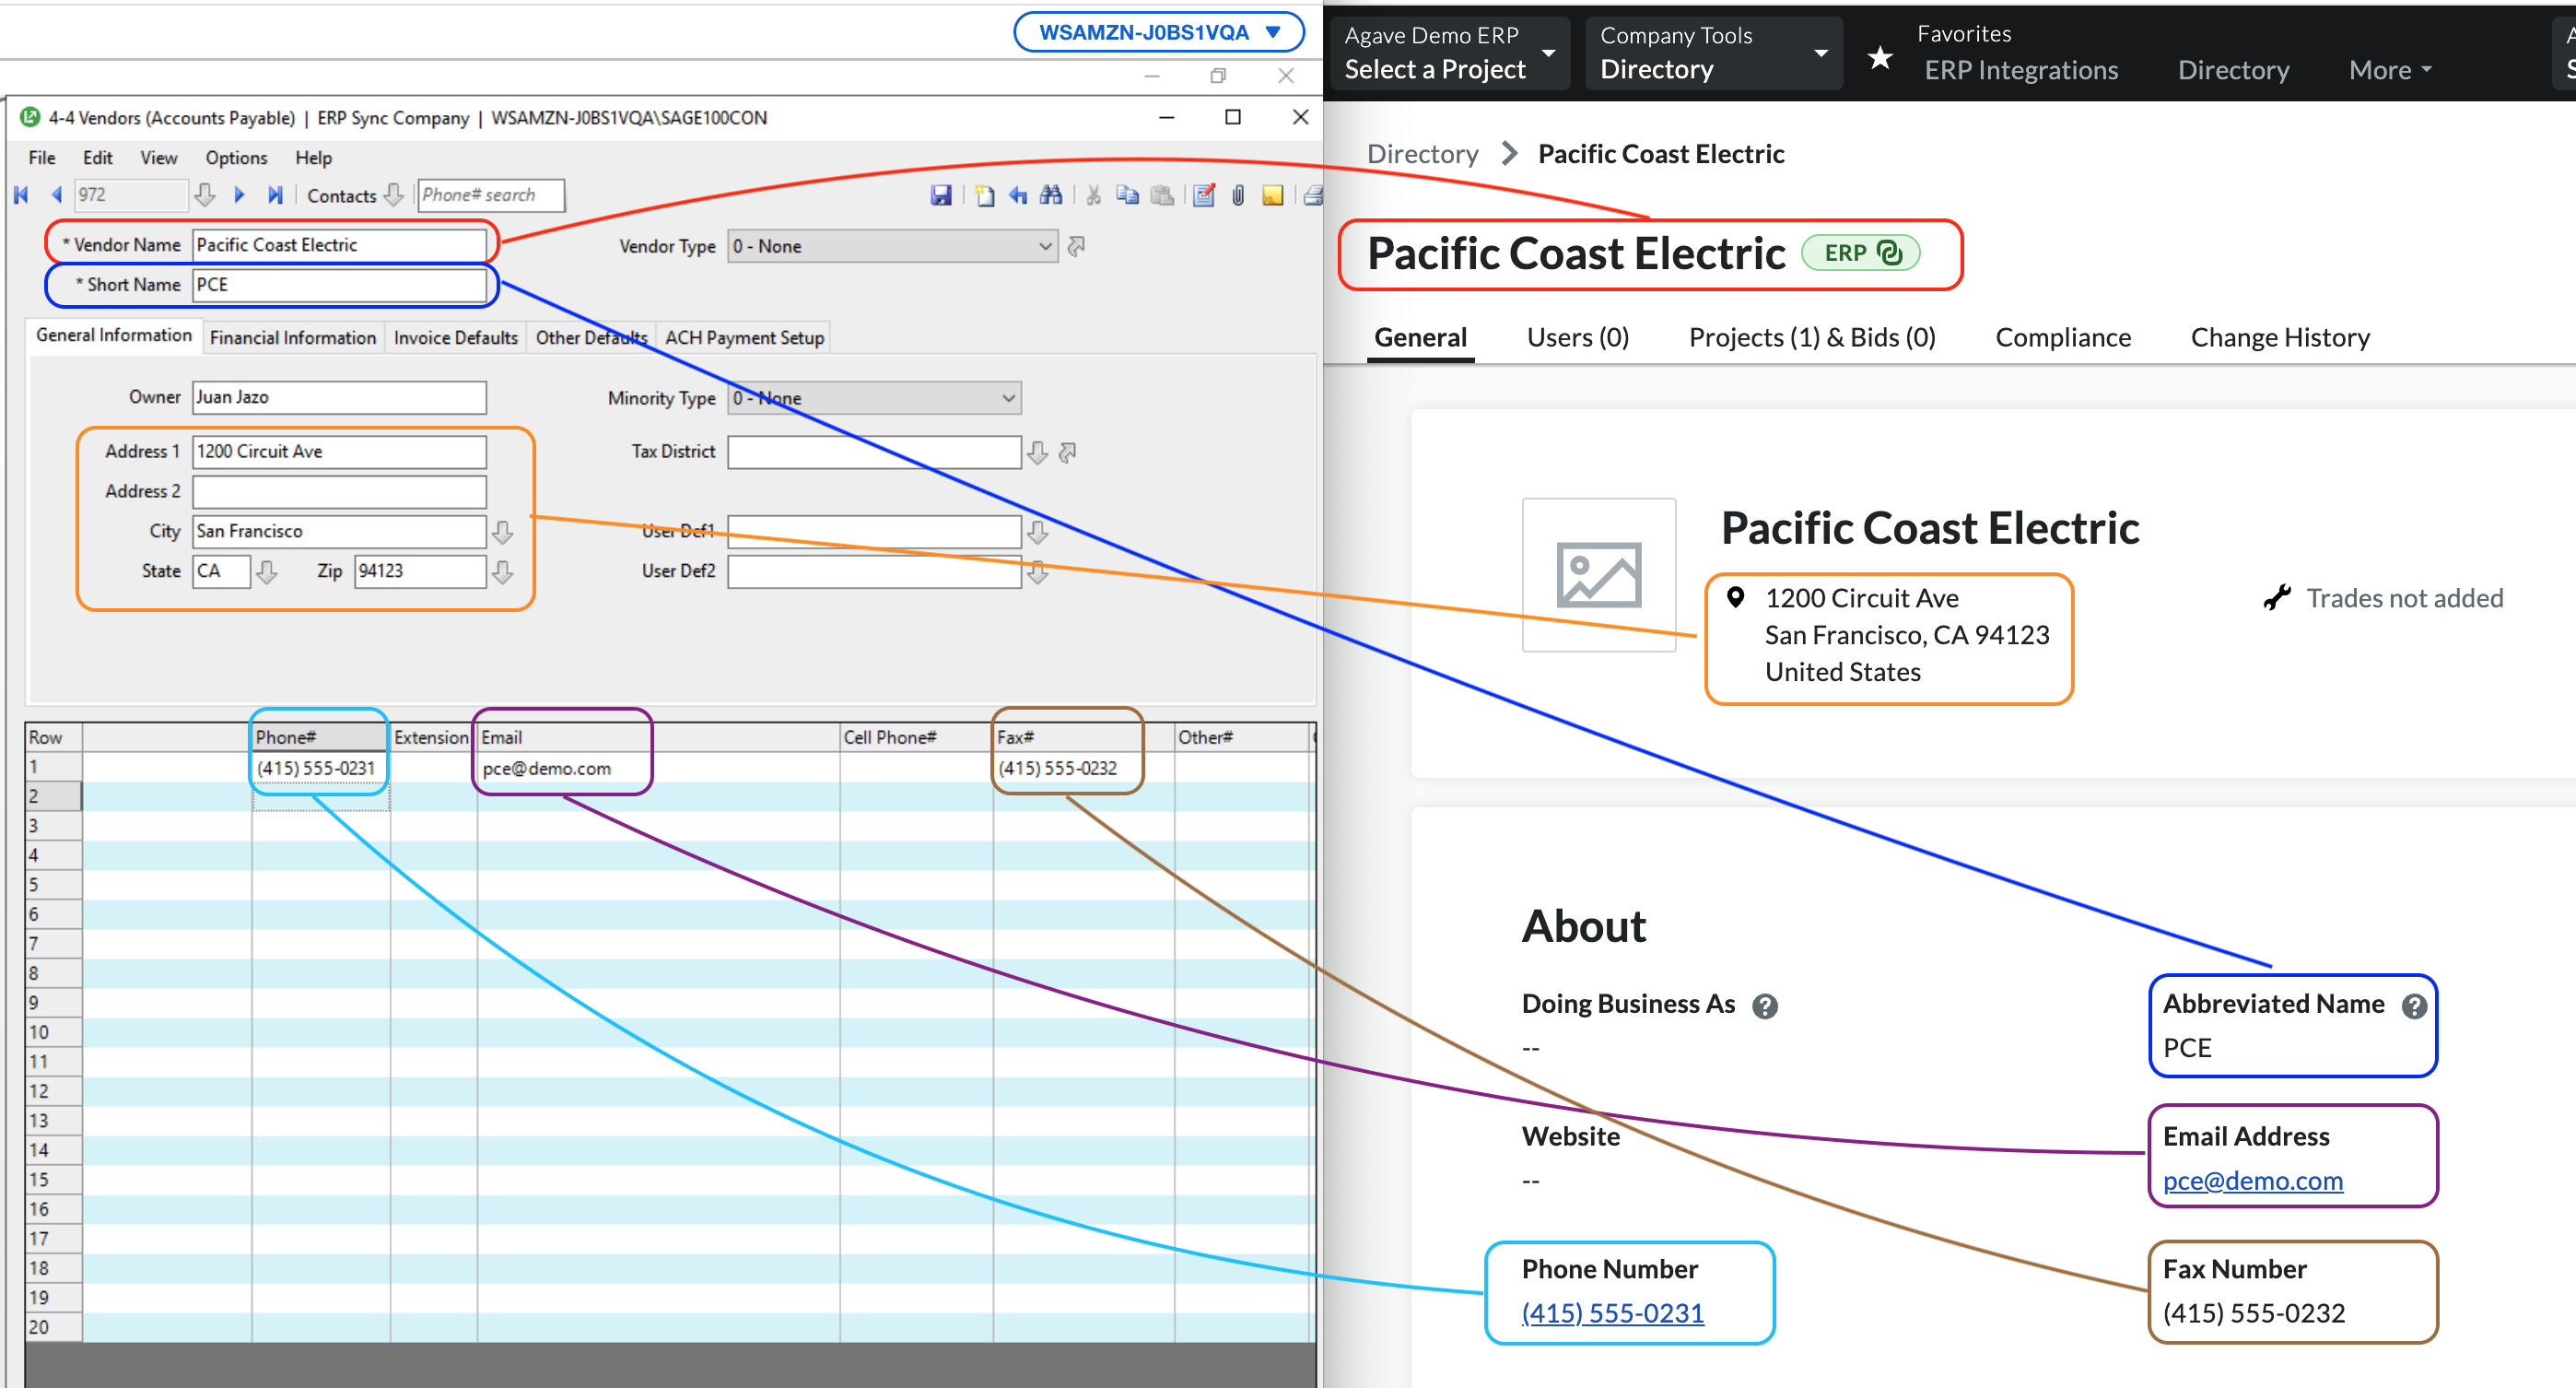
Task: Click Directory breadcrumb link
Action: coord(1422,154)
